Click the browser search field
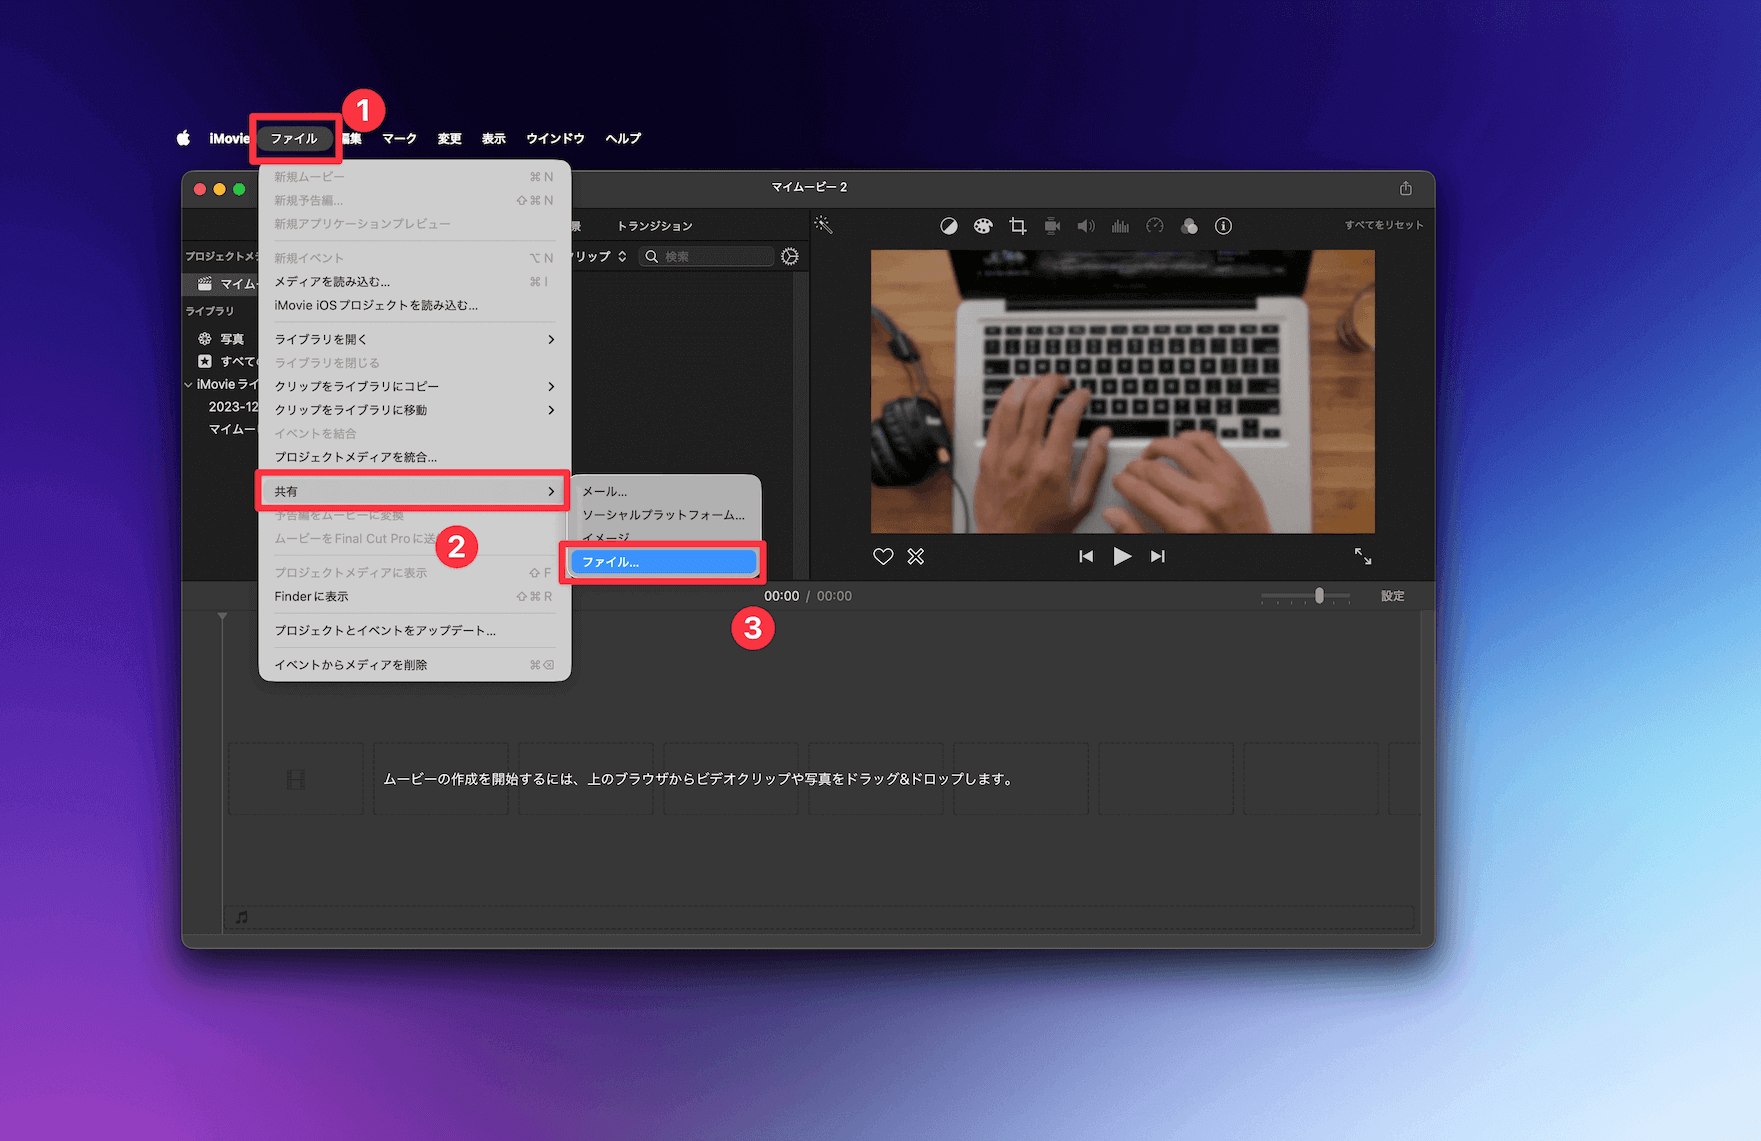 click(x=708, y=257)
